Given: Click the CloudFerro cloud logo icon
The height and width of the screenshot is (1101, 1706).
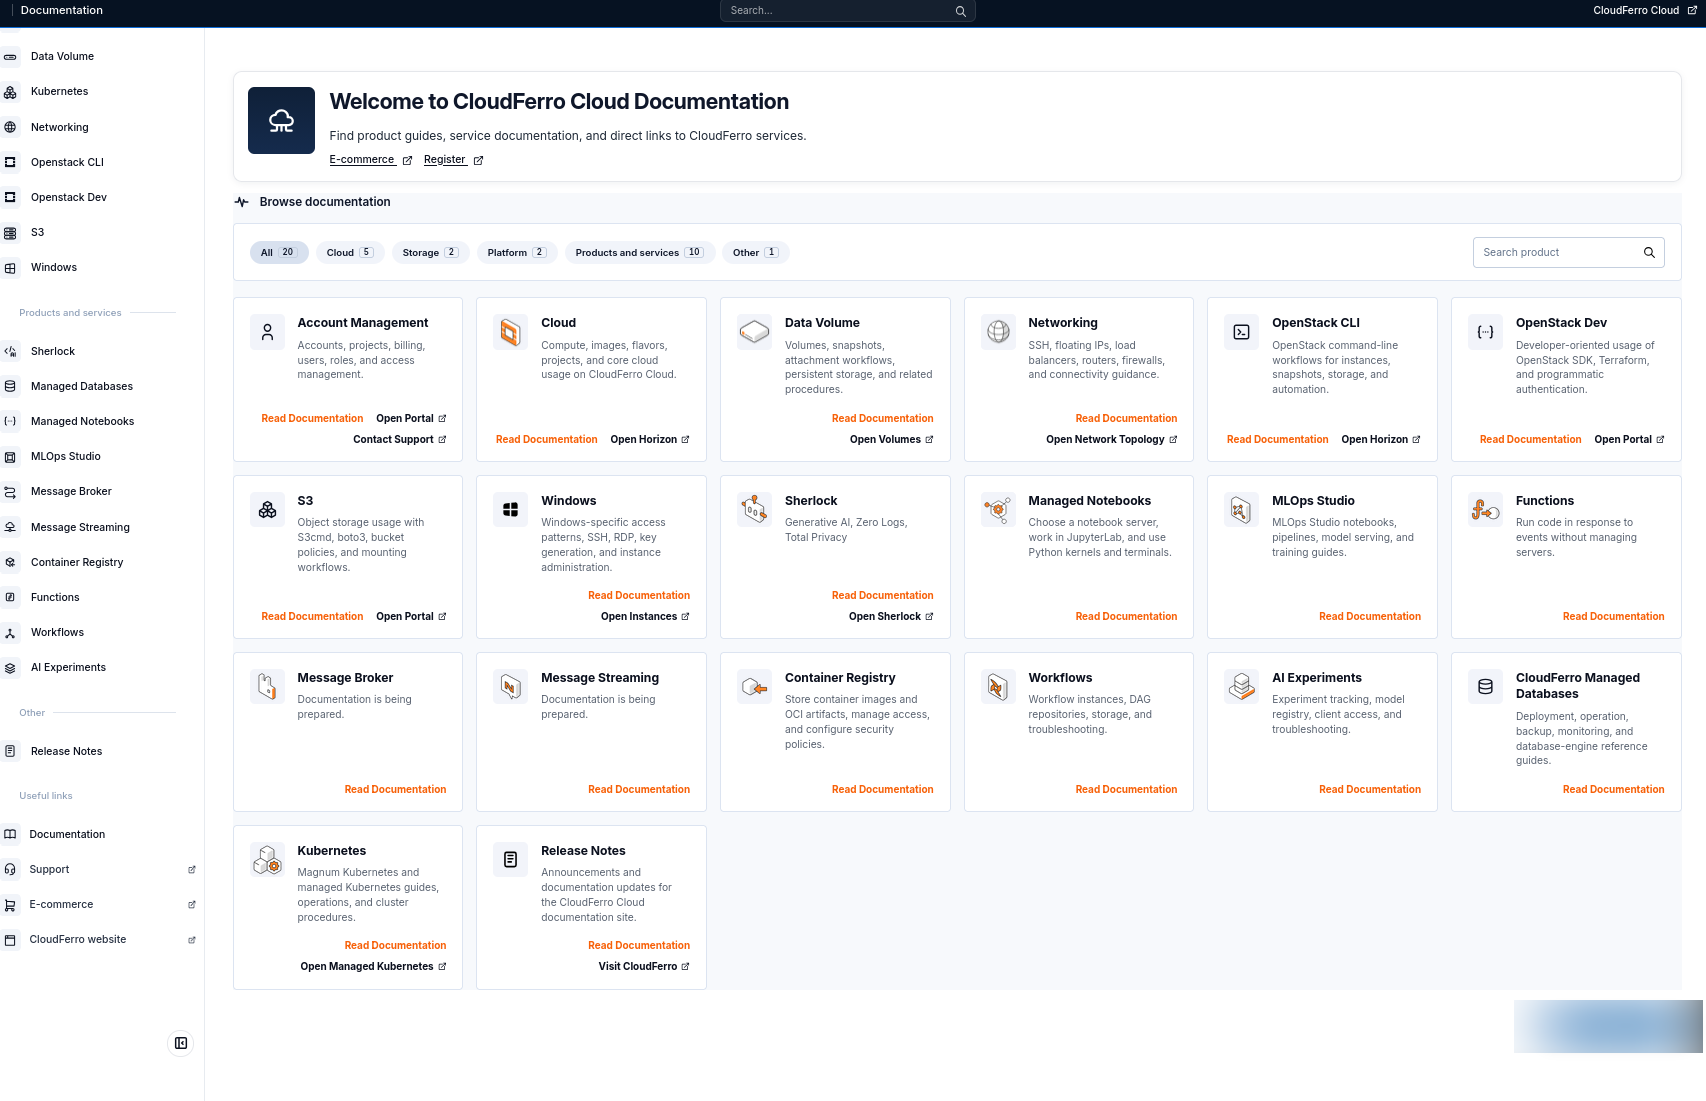Looking at the screenshot, I should pos(281,120).
